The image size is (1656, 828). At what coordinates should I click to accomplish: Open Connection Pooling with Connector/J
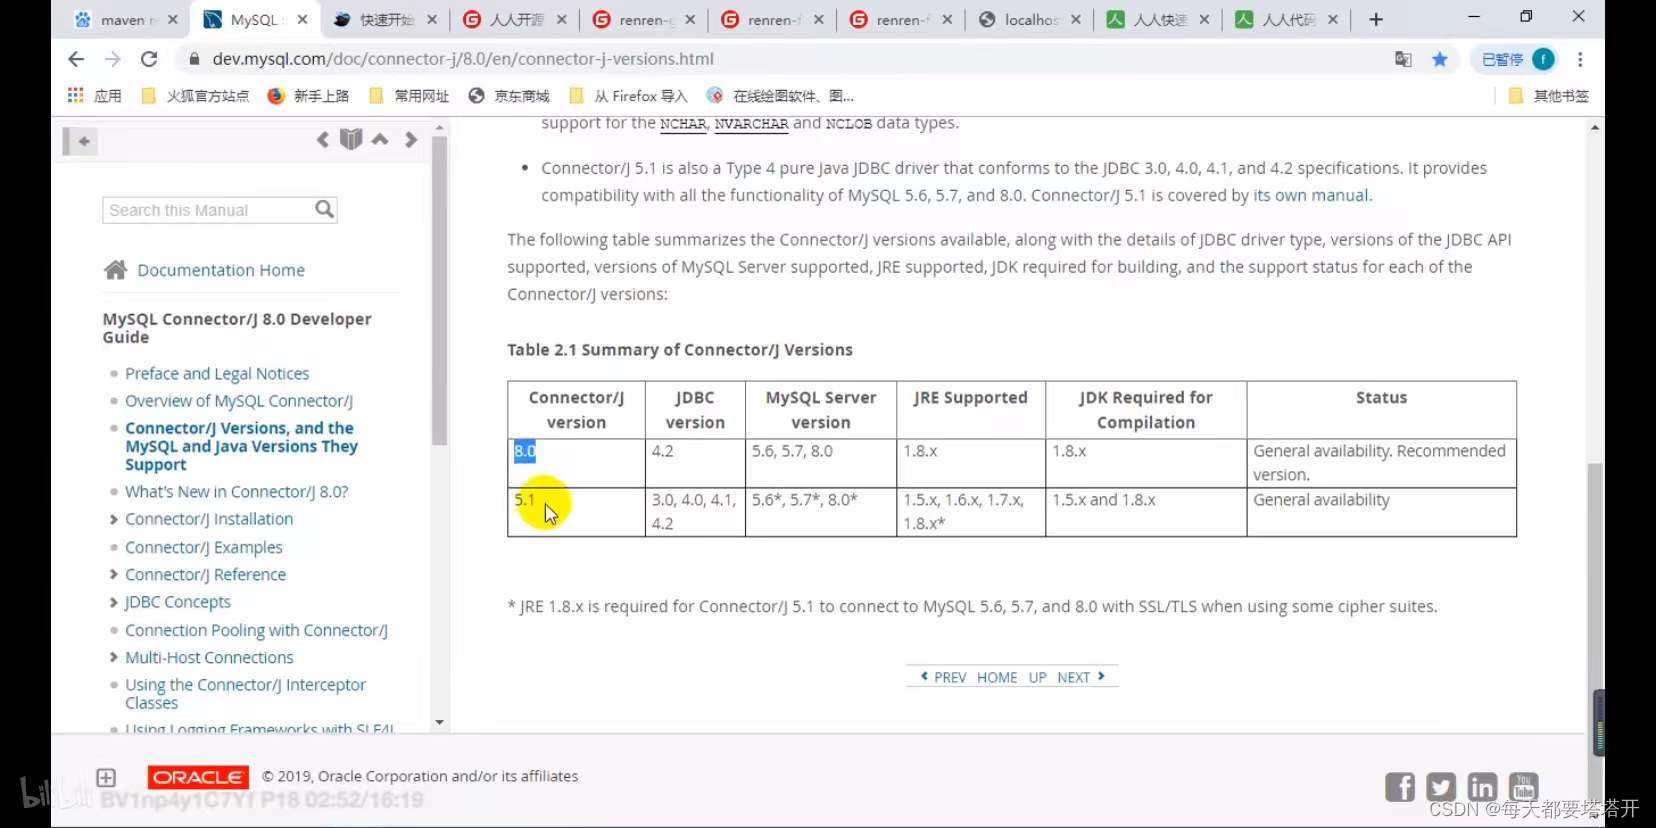coord(256,631)
